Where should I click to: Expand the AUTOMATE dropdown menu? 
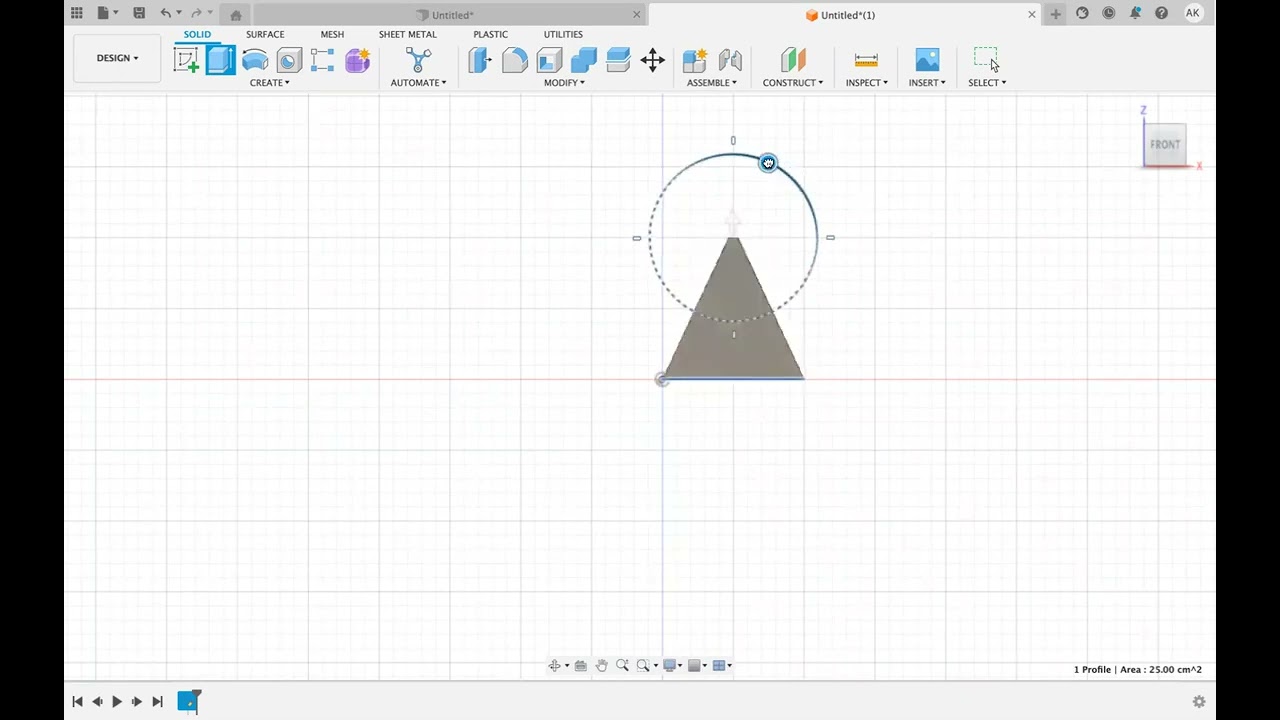click(x=418, y=83)
